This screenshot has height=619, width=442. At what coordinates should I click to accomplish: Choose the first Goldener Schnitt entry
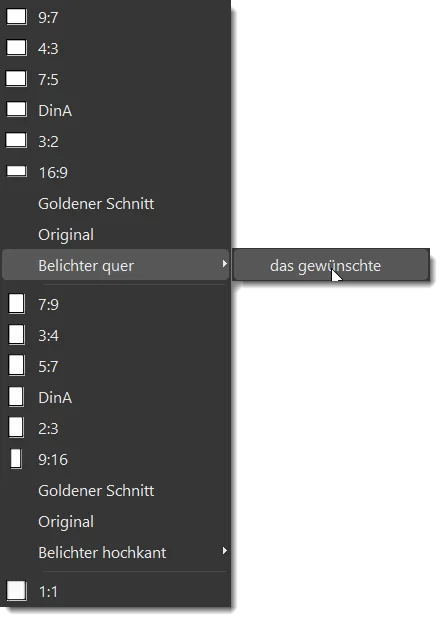115,204
